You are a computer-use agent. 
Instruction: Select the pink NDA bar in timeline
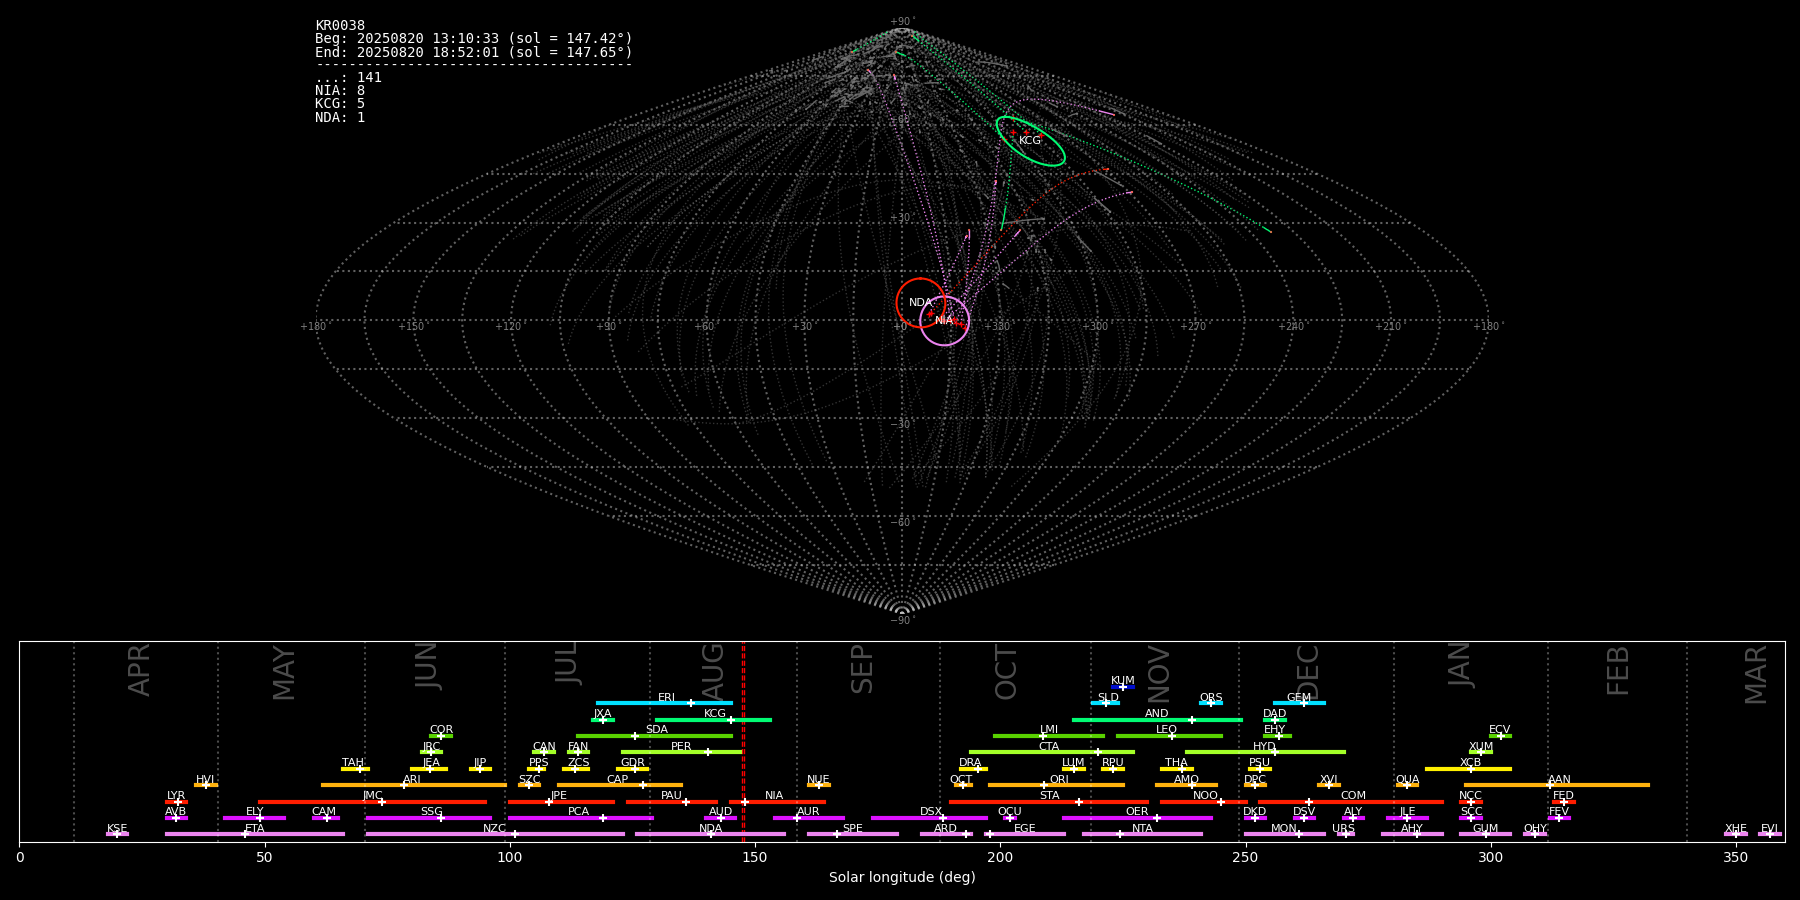(711, 834)
